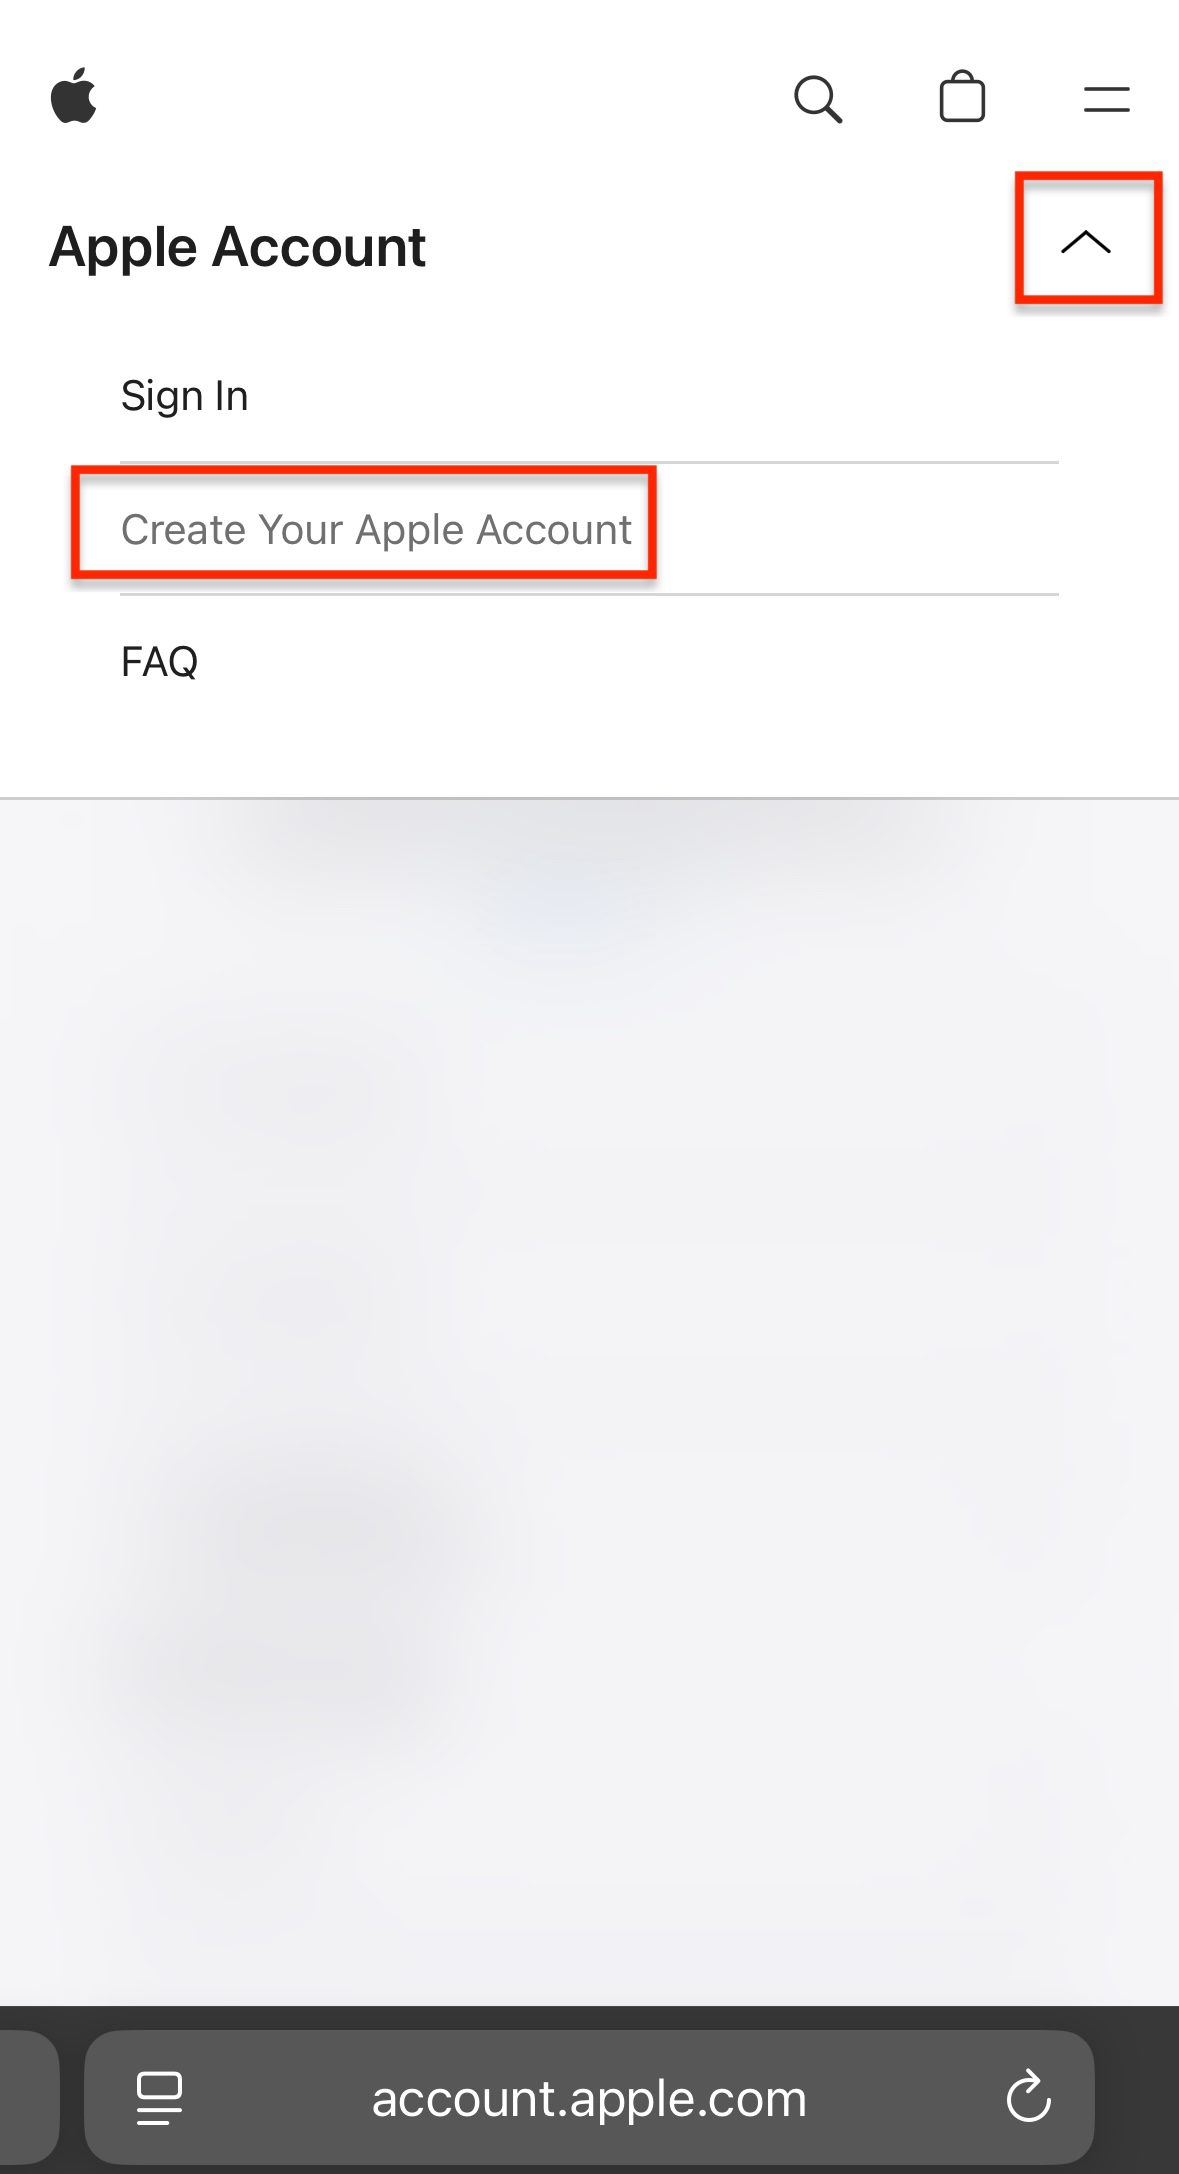Reload the page from the address bar
The width and height of the screenshot is (1179, 2174).
[x=1028, y=2098]
